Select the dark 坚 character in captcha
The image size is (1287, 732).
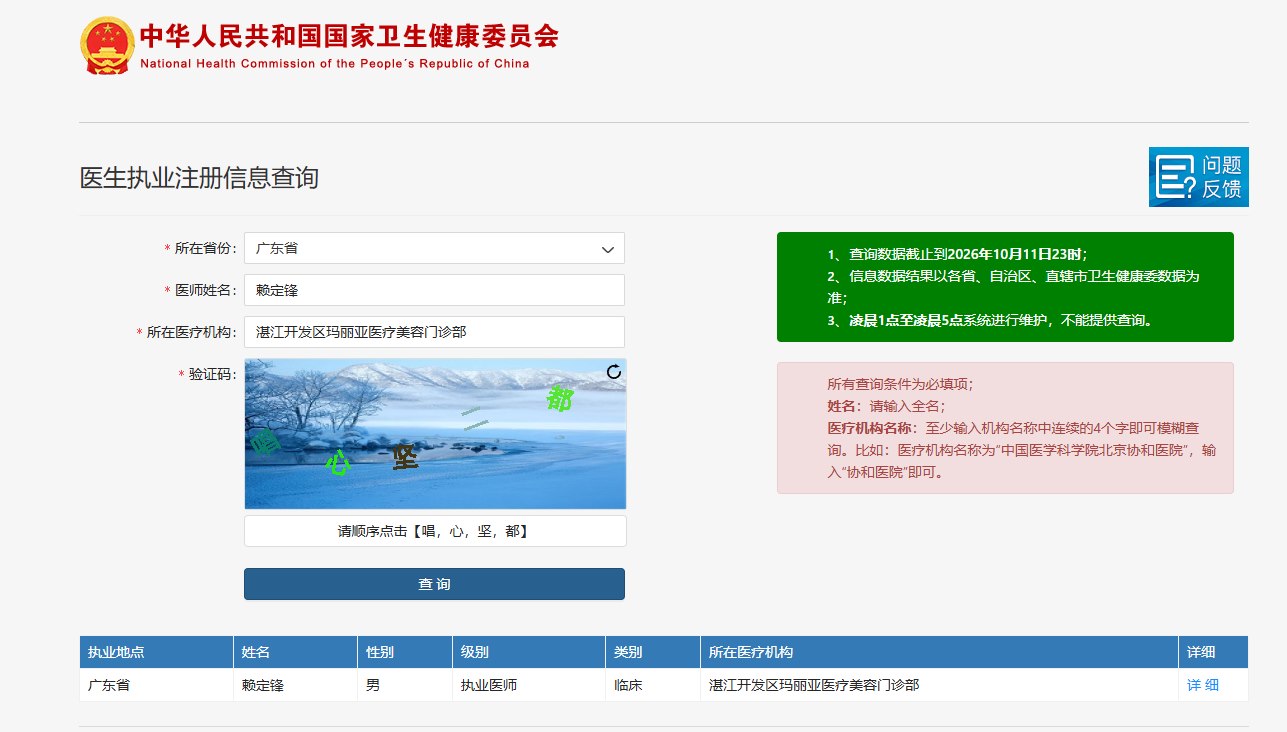pos(405,457)
